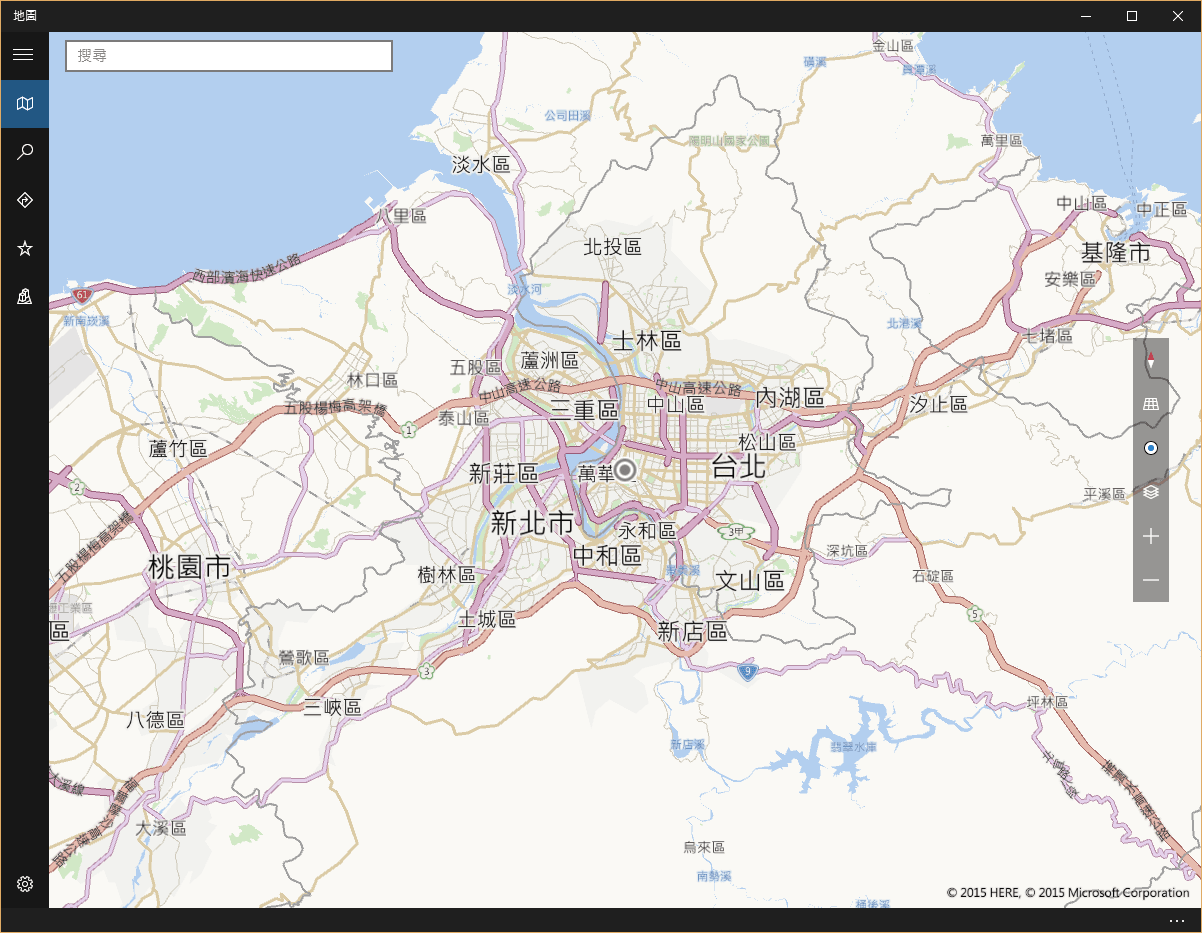
Task: Click the 松山區 district label
Action: tap(767, 441)
